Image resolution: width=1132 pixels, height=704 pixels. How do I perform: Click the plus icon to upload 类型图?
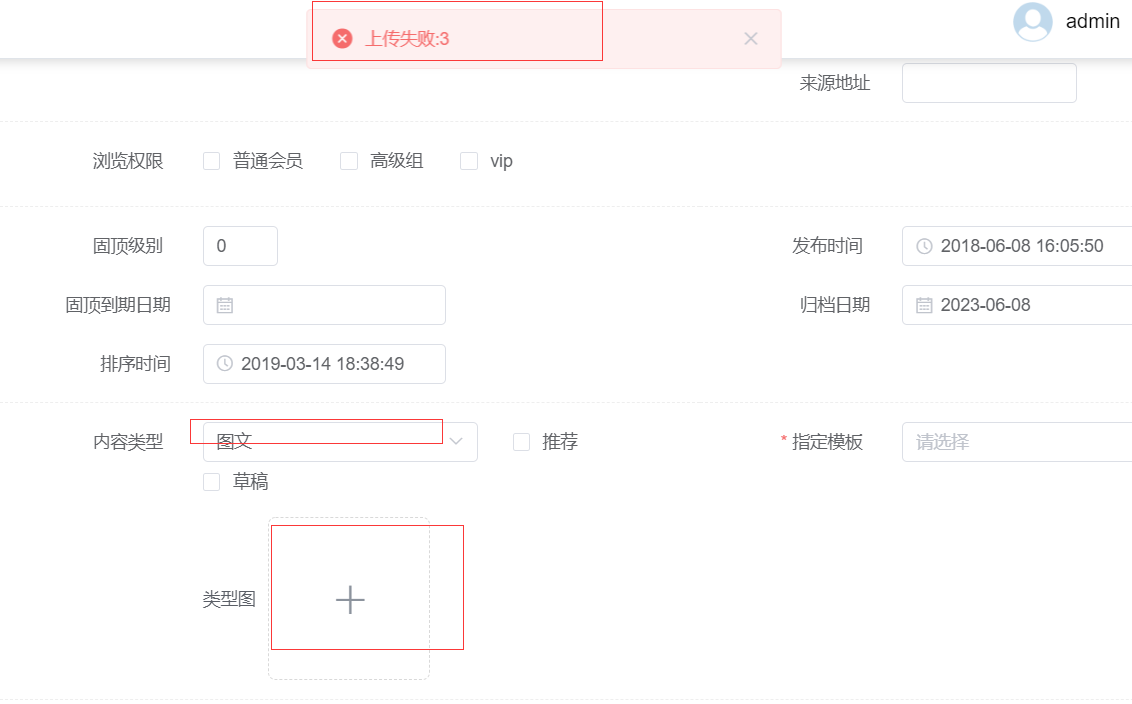coord(350,600)
